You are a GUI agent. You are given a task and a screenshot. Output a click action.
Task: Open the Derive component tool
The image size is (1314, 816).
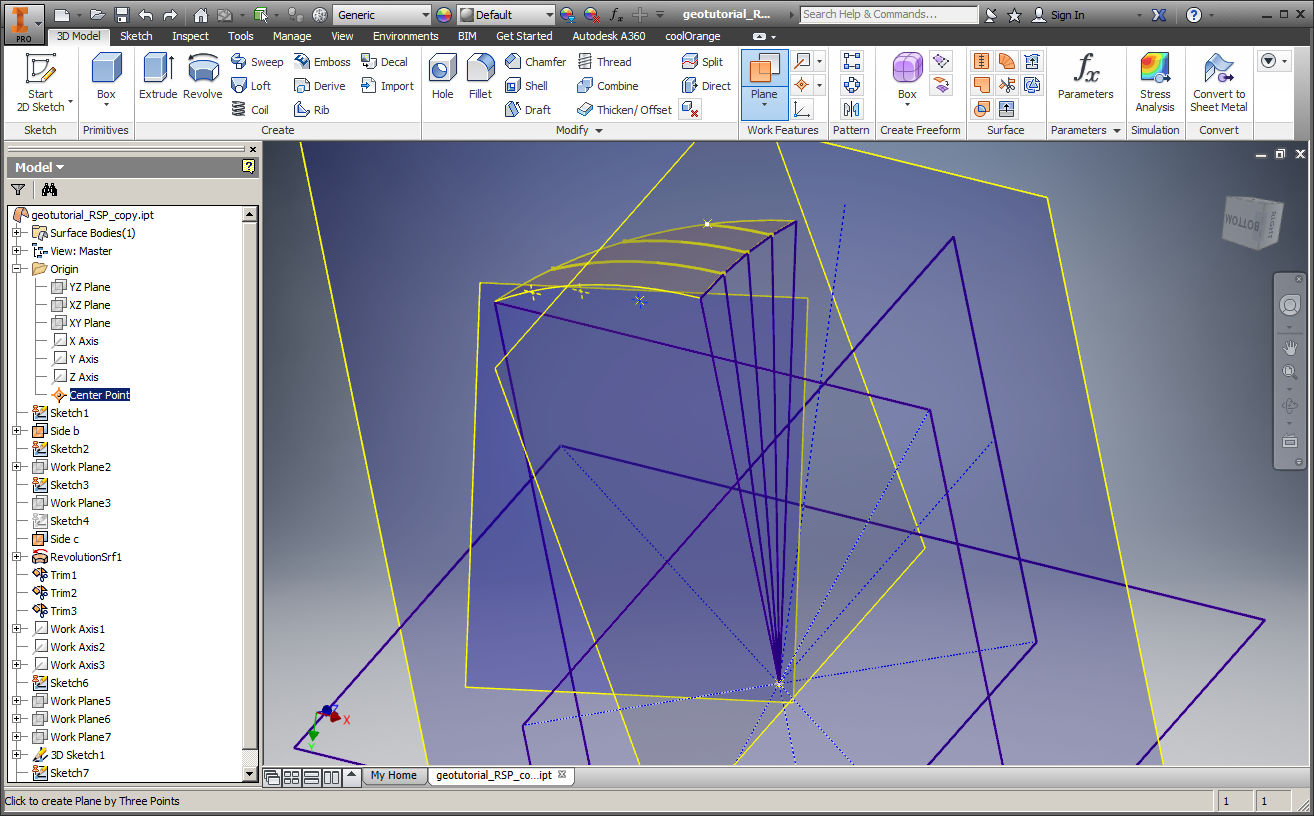click(x=320, y=86)
